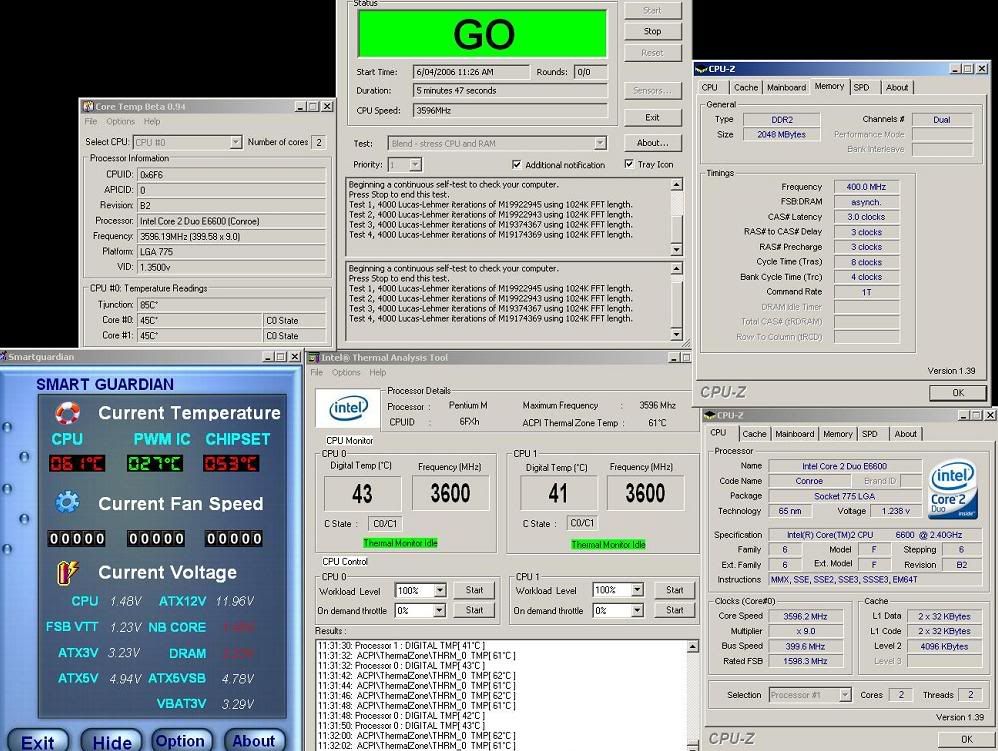
Task: Click the Intel logo in Thermal Analysis Tool
Action: [x=348, y=409]
